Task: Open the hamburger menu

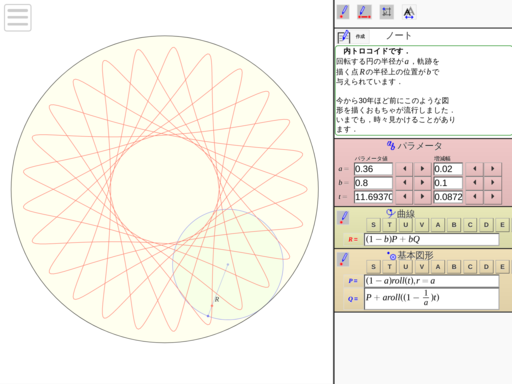Action: tap(18, 18)
